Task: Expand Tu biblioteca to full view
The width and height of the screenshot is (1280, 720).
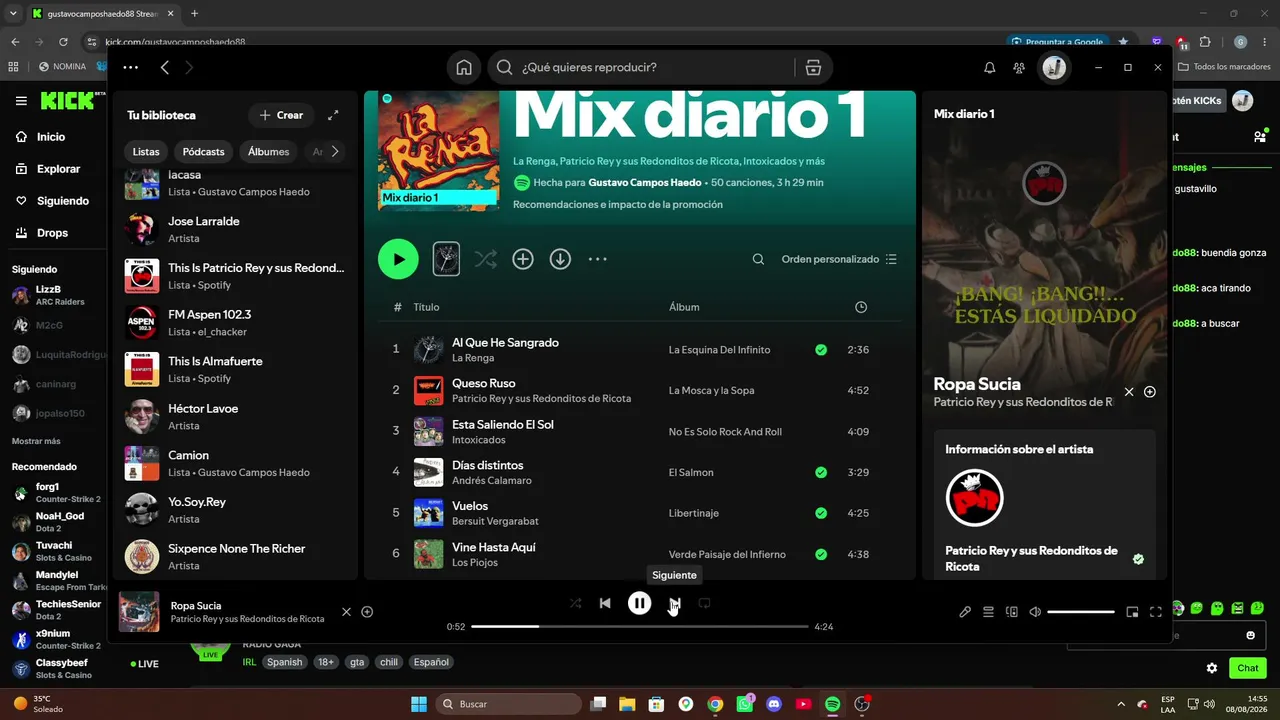Action: tap(333, 115)
